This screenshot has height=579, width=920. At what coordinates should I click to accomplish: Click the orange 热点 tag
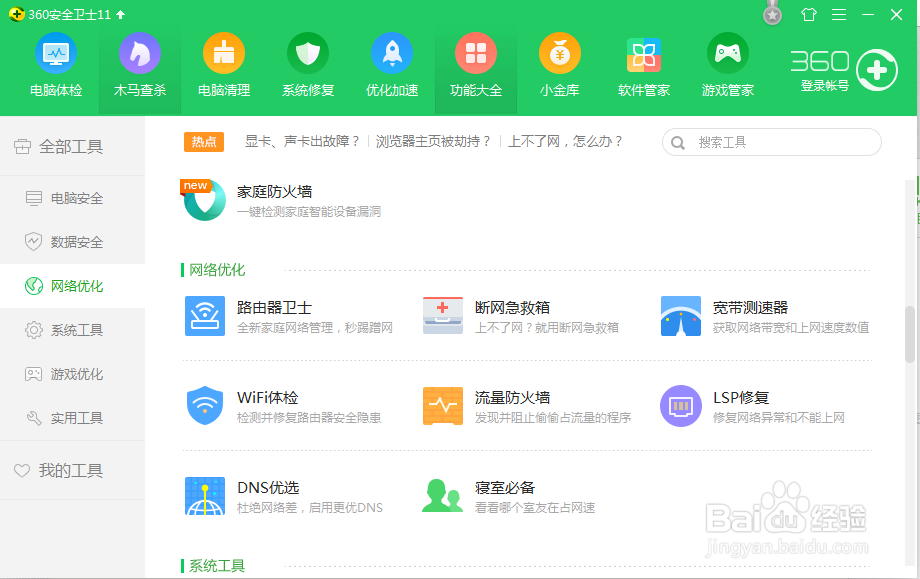pos(204,142)
